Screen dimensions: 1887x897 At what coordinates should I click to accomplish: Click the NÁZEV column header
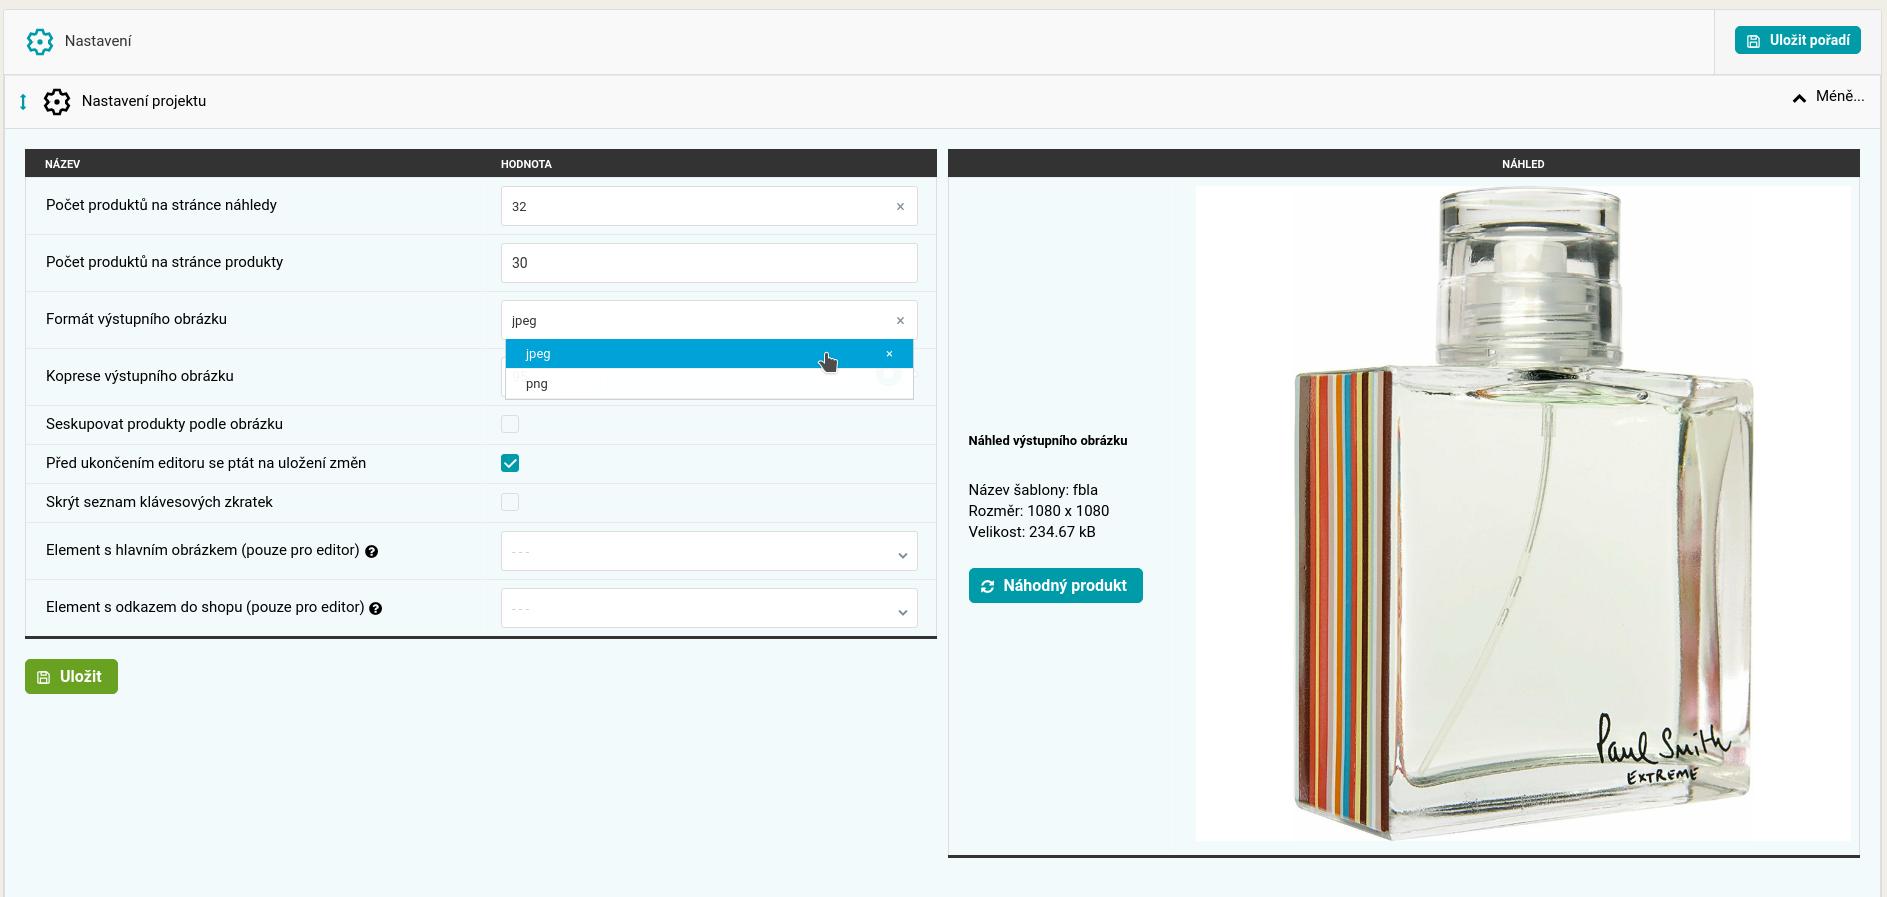(x=63, y=164)
